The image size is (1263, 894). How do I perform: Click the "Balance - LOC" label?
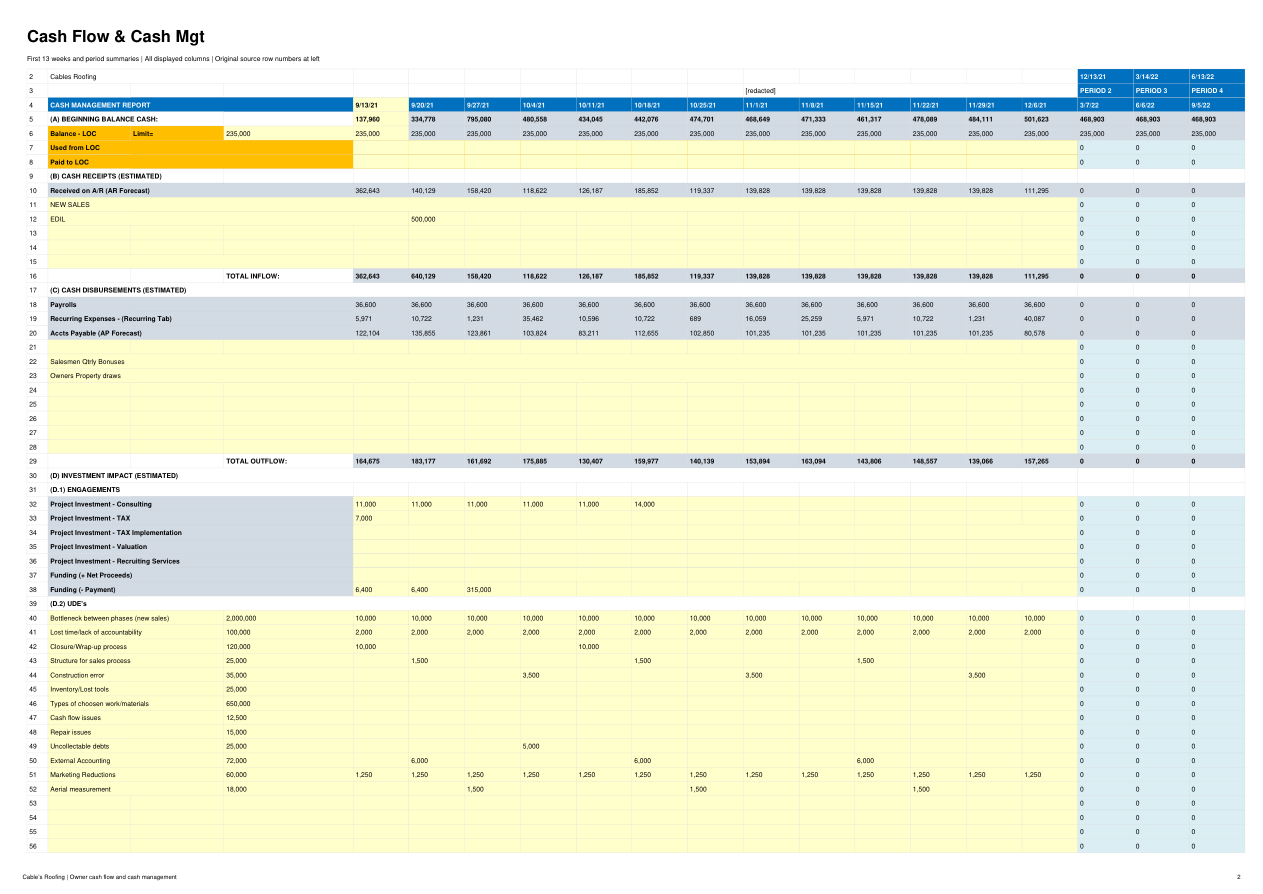point(73,133)
